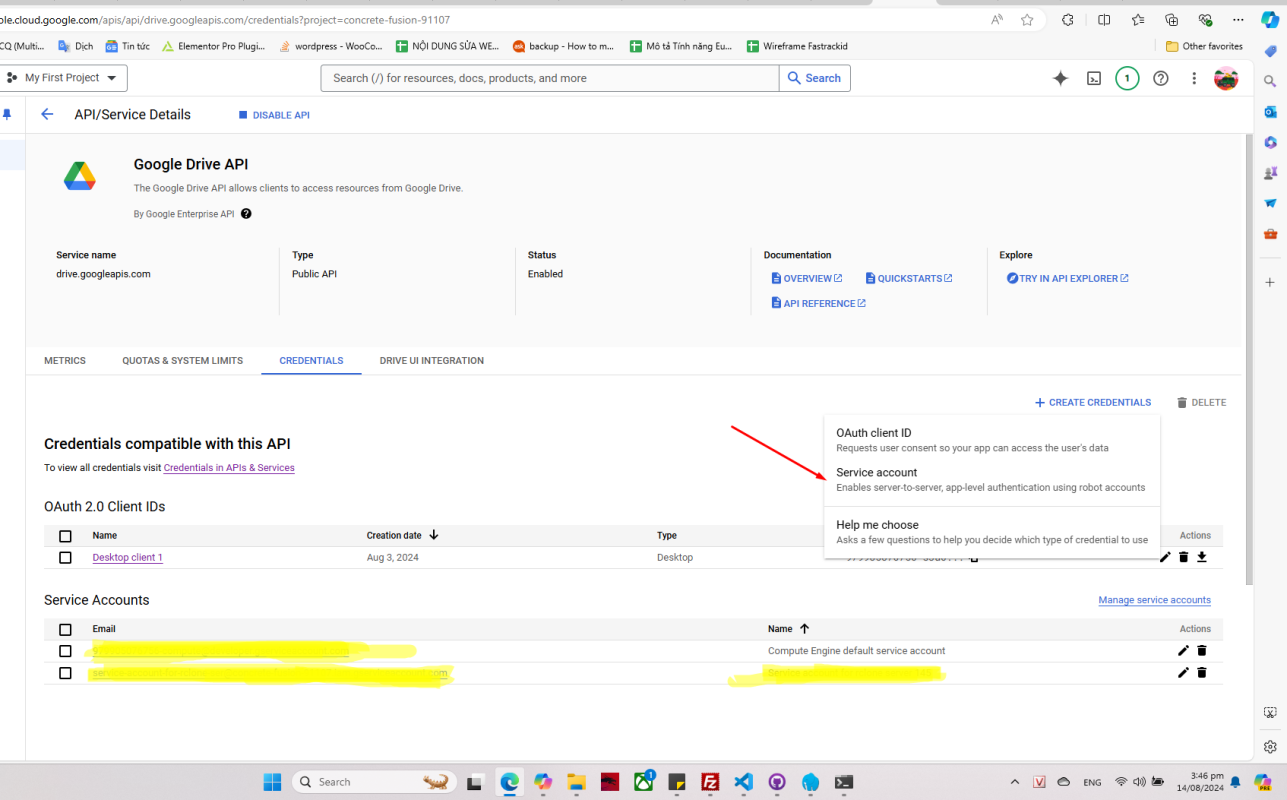The width and height of the screenshot is (1287, 800).
Task: Open the API Overview documentation link
Action: tap(807, 278)
